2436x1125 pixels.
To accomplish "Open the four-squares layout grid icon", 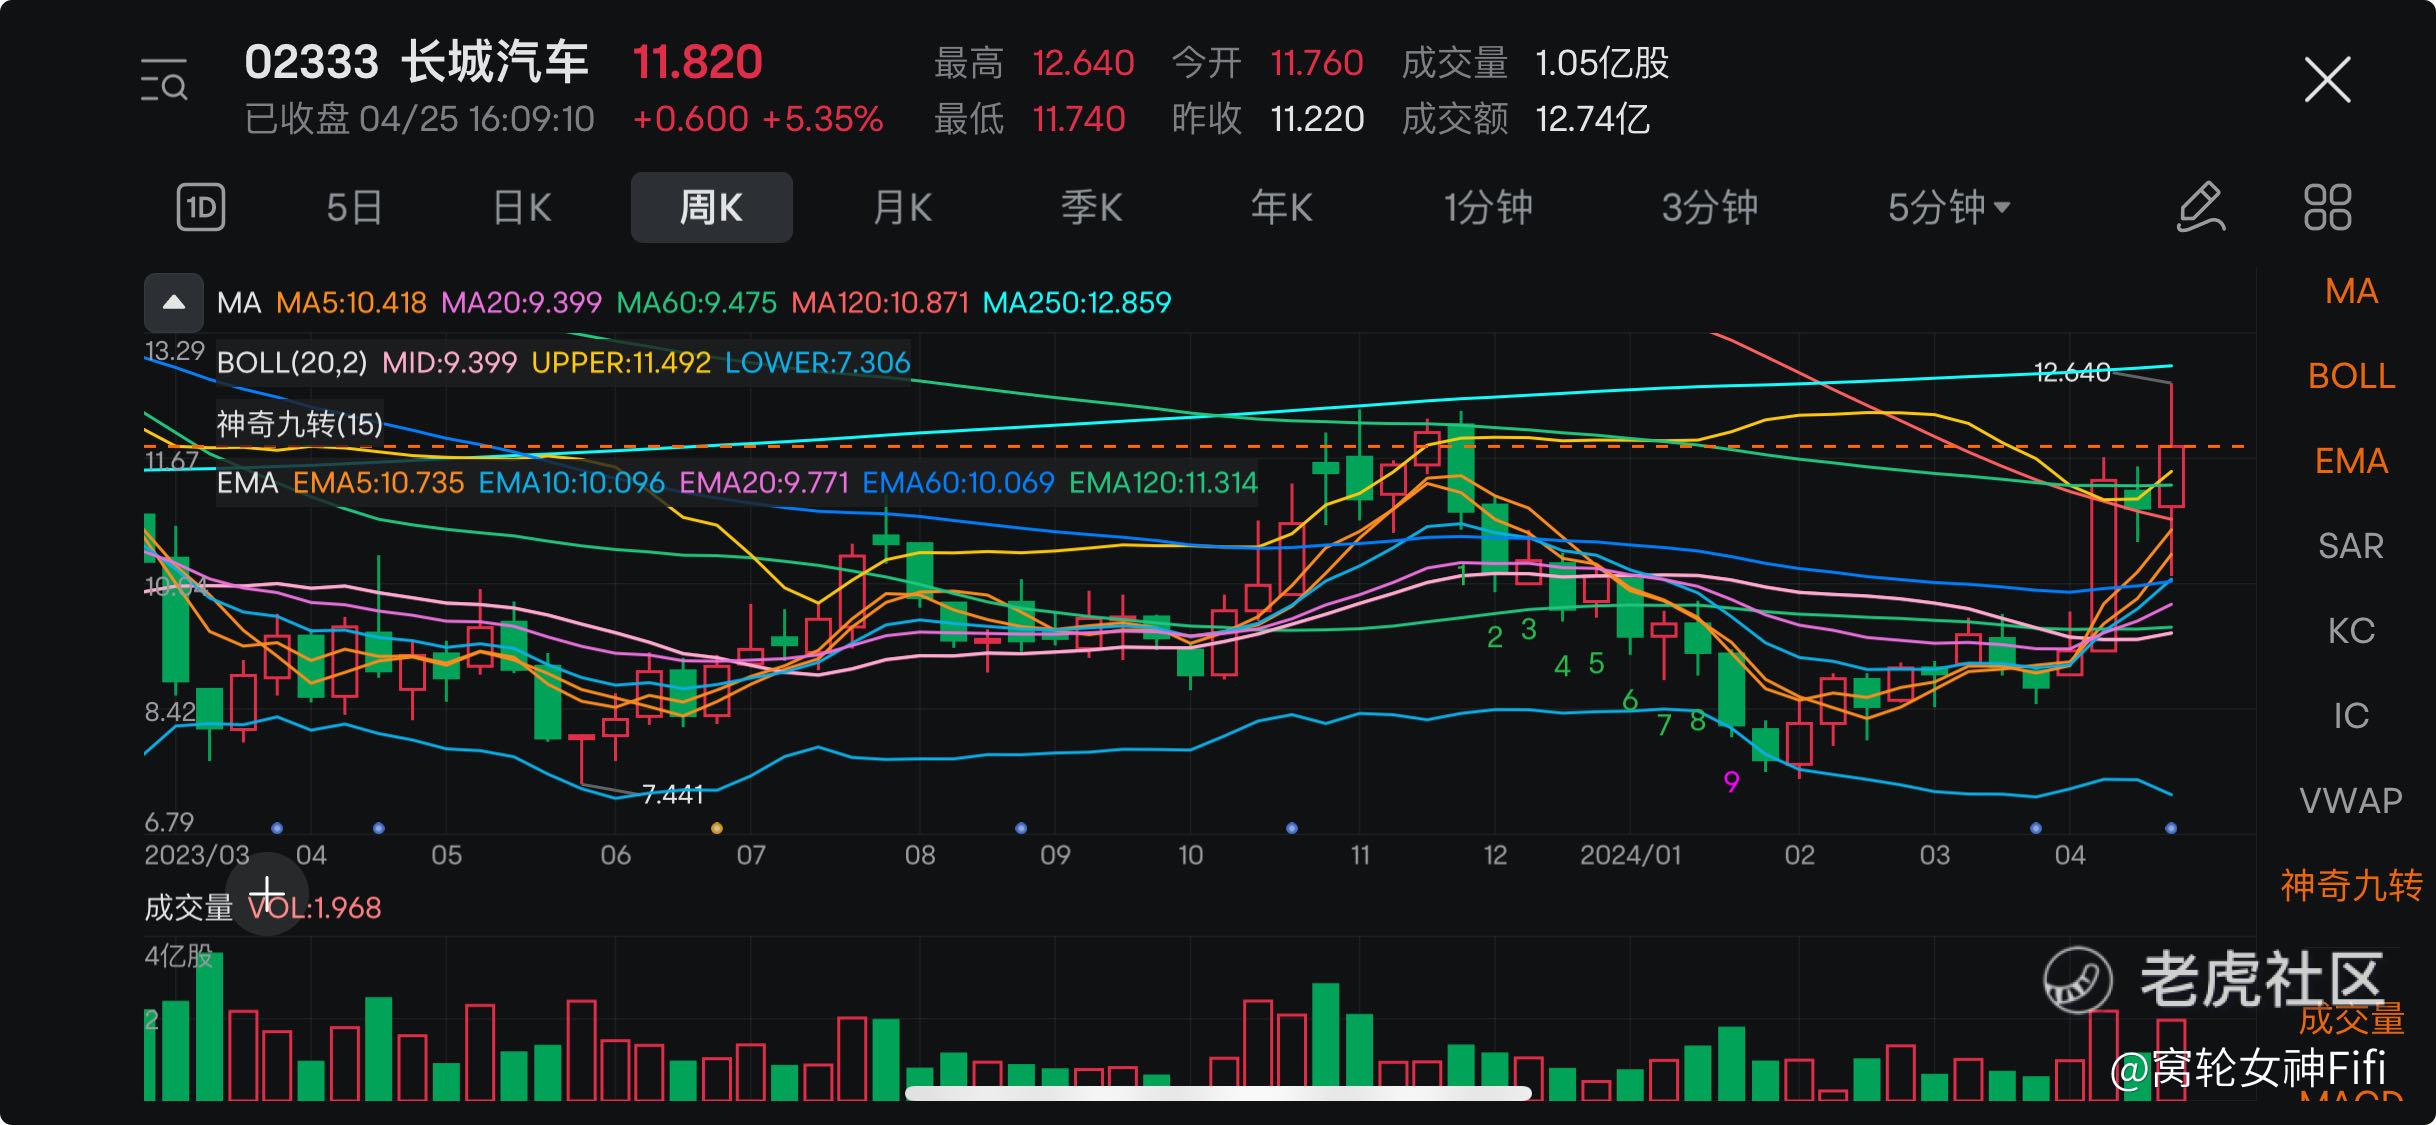I will [x=2327, y=207].
